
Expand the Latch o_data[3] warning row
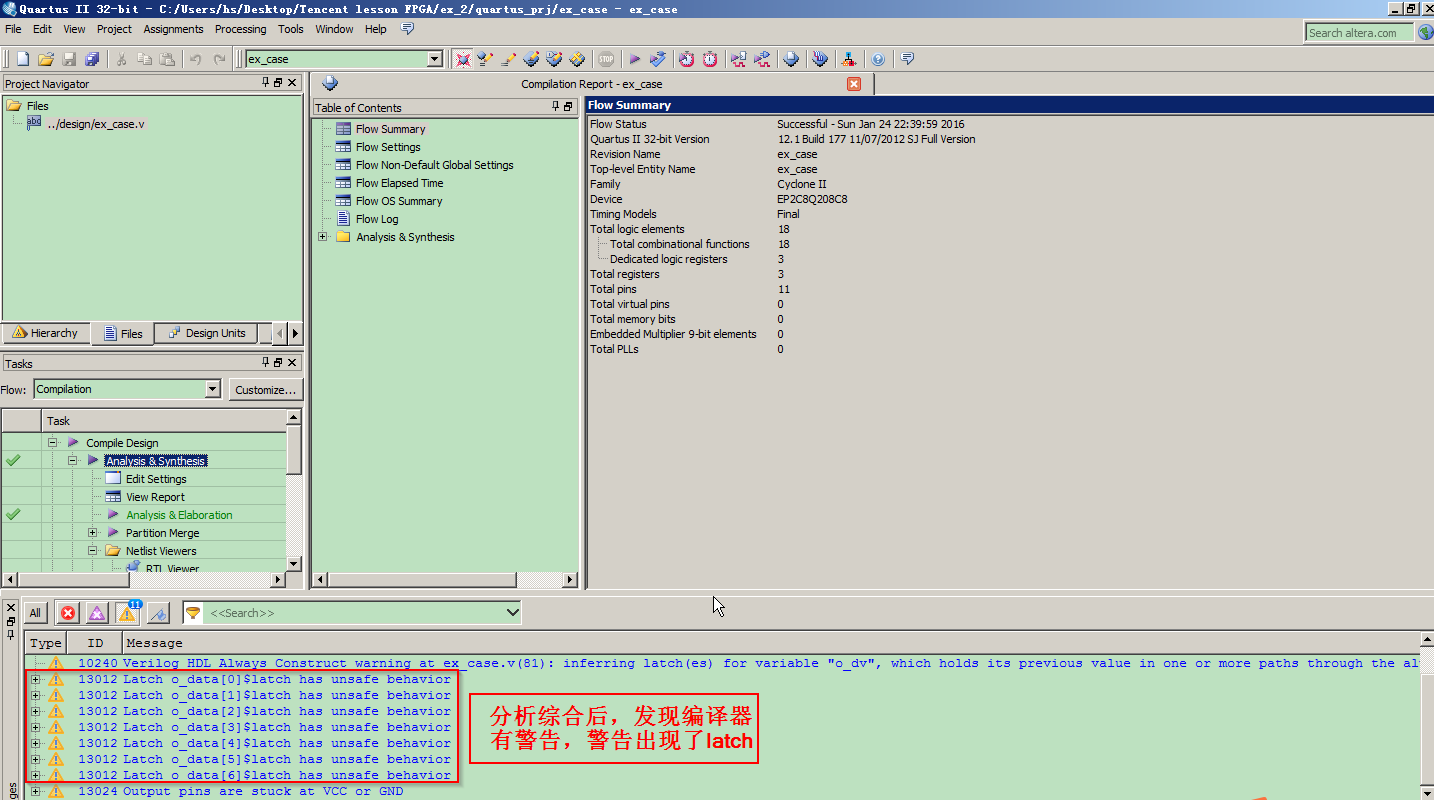click(x=36, y=727)
